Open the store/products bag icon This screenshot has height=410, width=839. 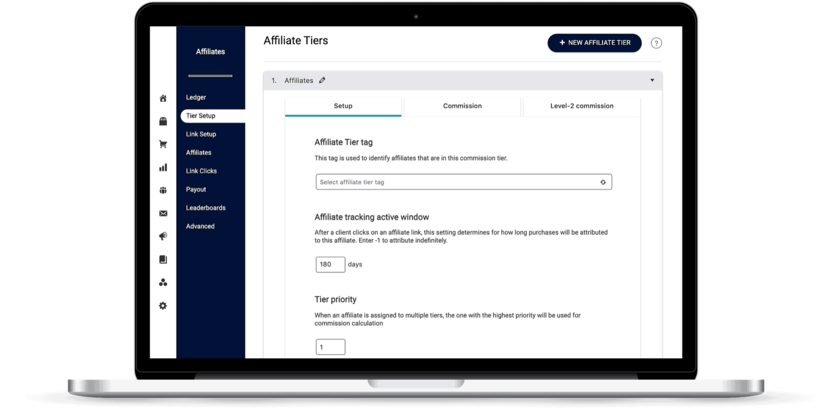[163, 122]
